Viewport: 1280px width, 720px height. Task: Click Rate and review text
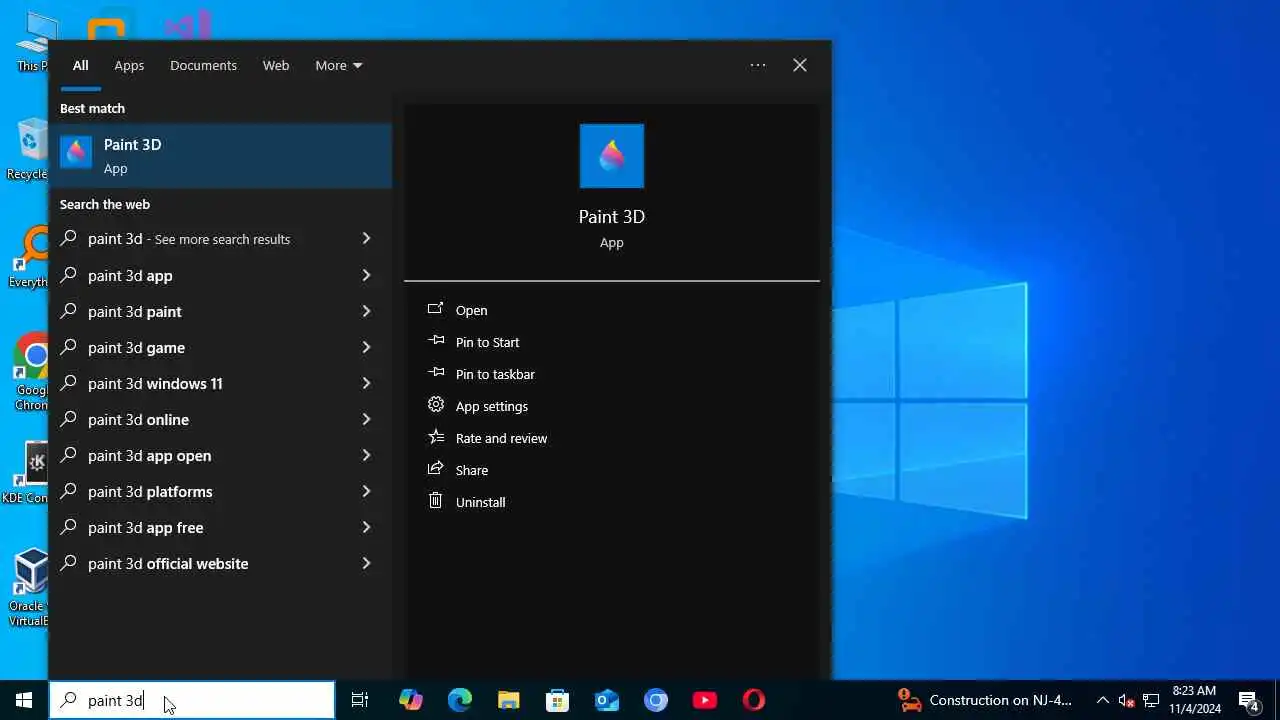501,438
